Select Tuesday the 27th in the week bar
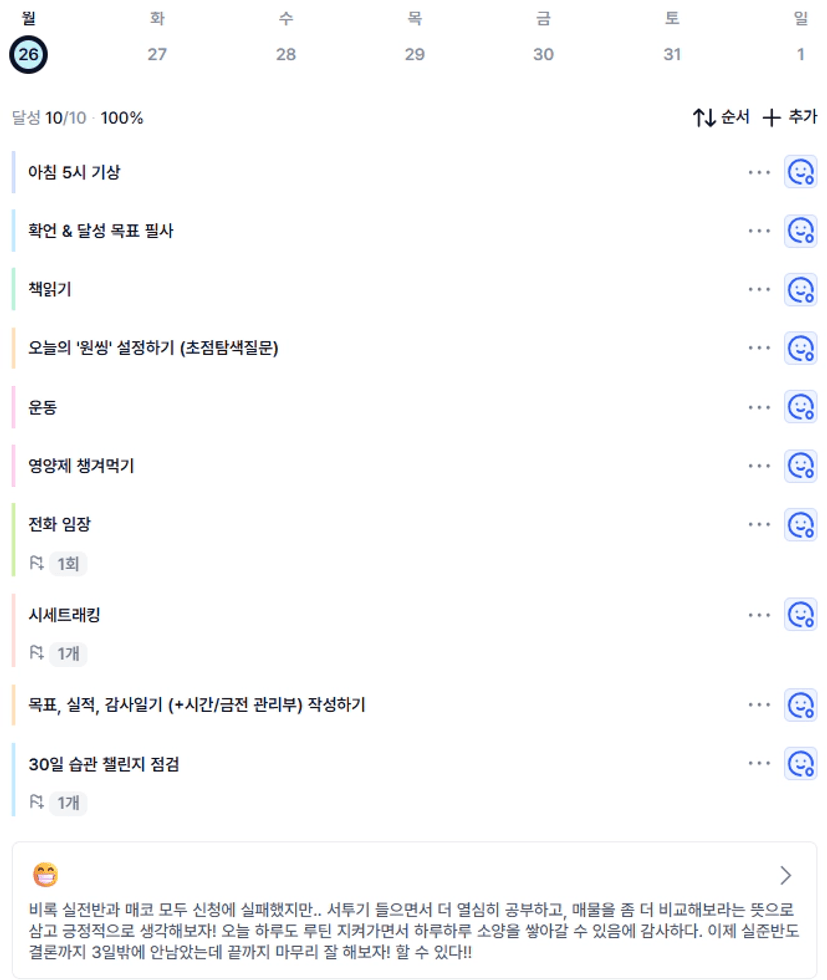 [157, 54]
